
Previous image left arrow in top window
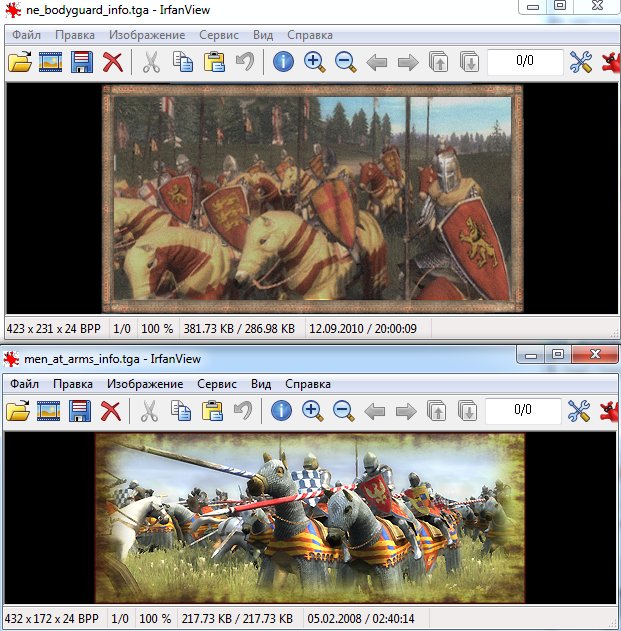point(377,63)
